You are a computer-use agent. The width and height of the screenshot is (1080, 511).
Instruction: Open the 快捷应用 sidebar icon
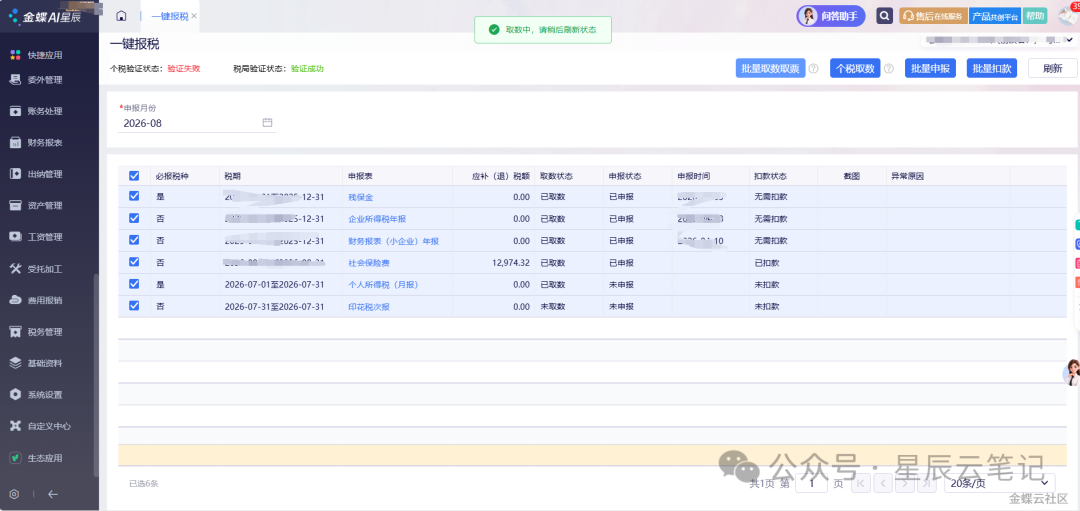click(x=15, y=55)
